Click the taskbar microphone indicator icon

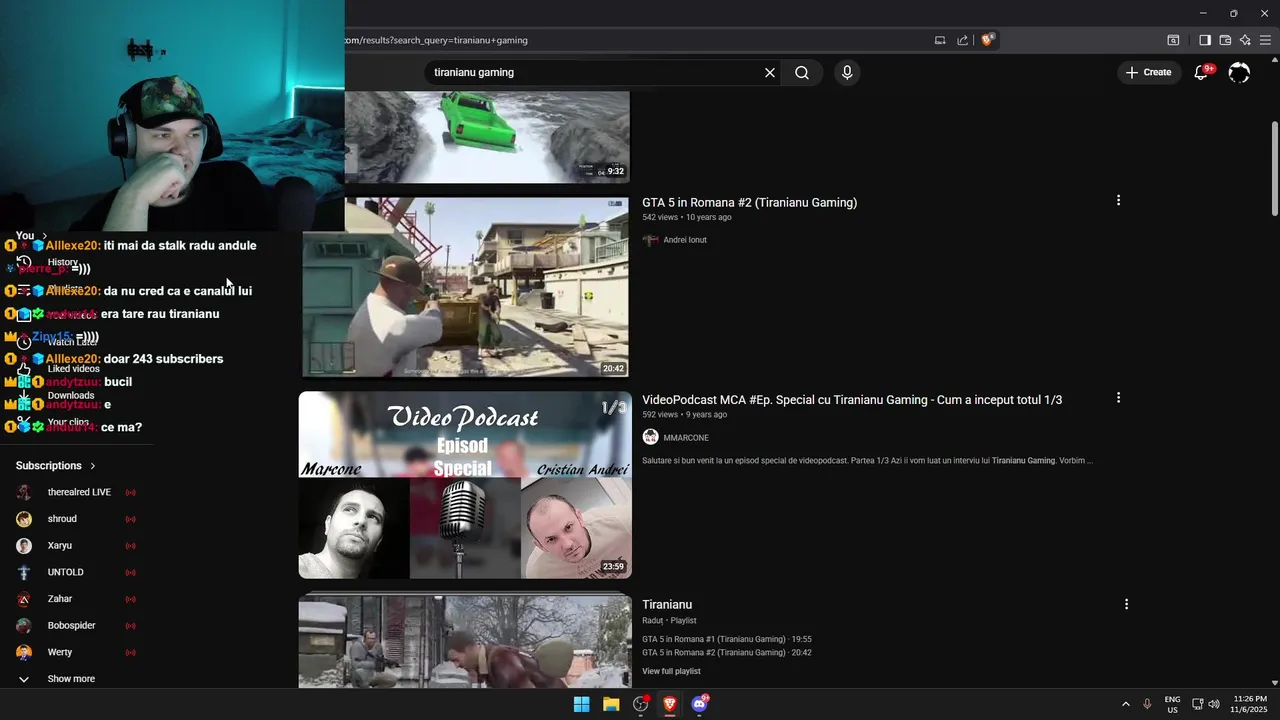(x=1147, y=704)
